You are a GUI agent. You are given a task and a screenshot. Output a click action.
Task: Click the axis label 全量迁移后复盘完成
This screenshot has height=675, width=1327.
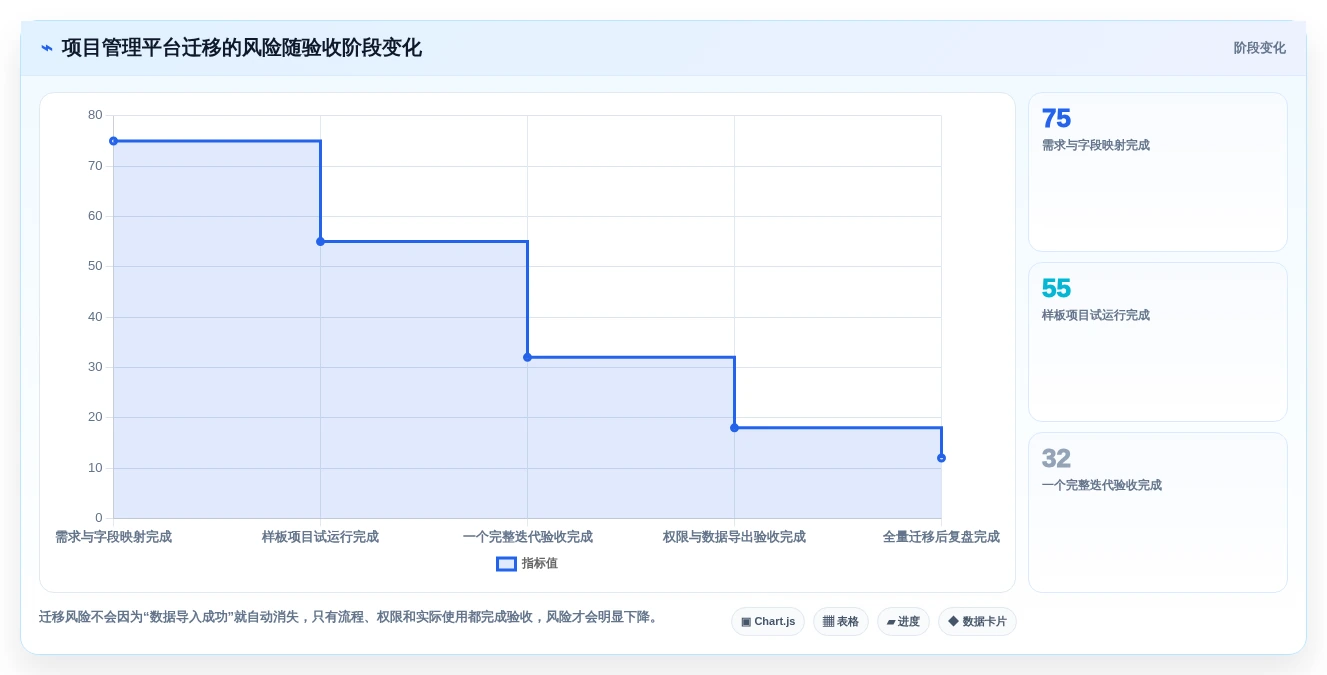941,537
